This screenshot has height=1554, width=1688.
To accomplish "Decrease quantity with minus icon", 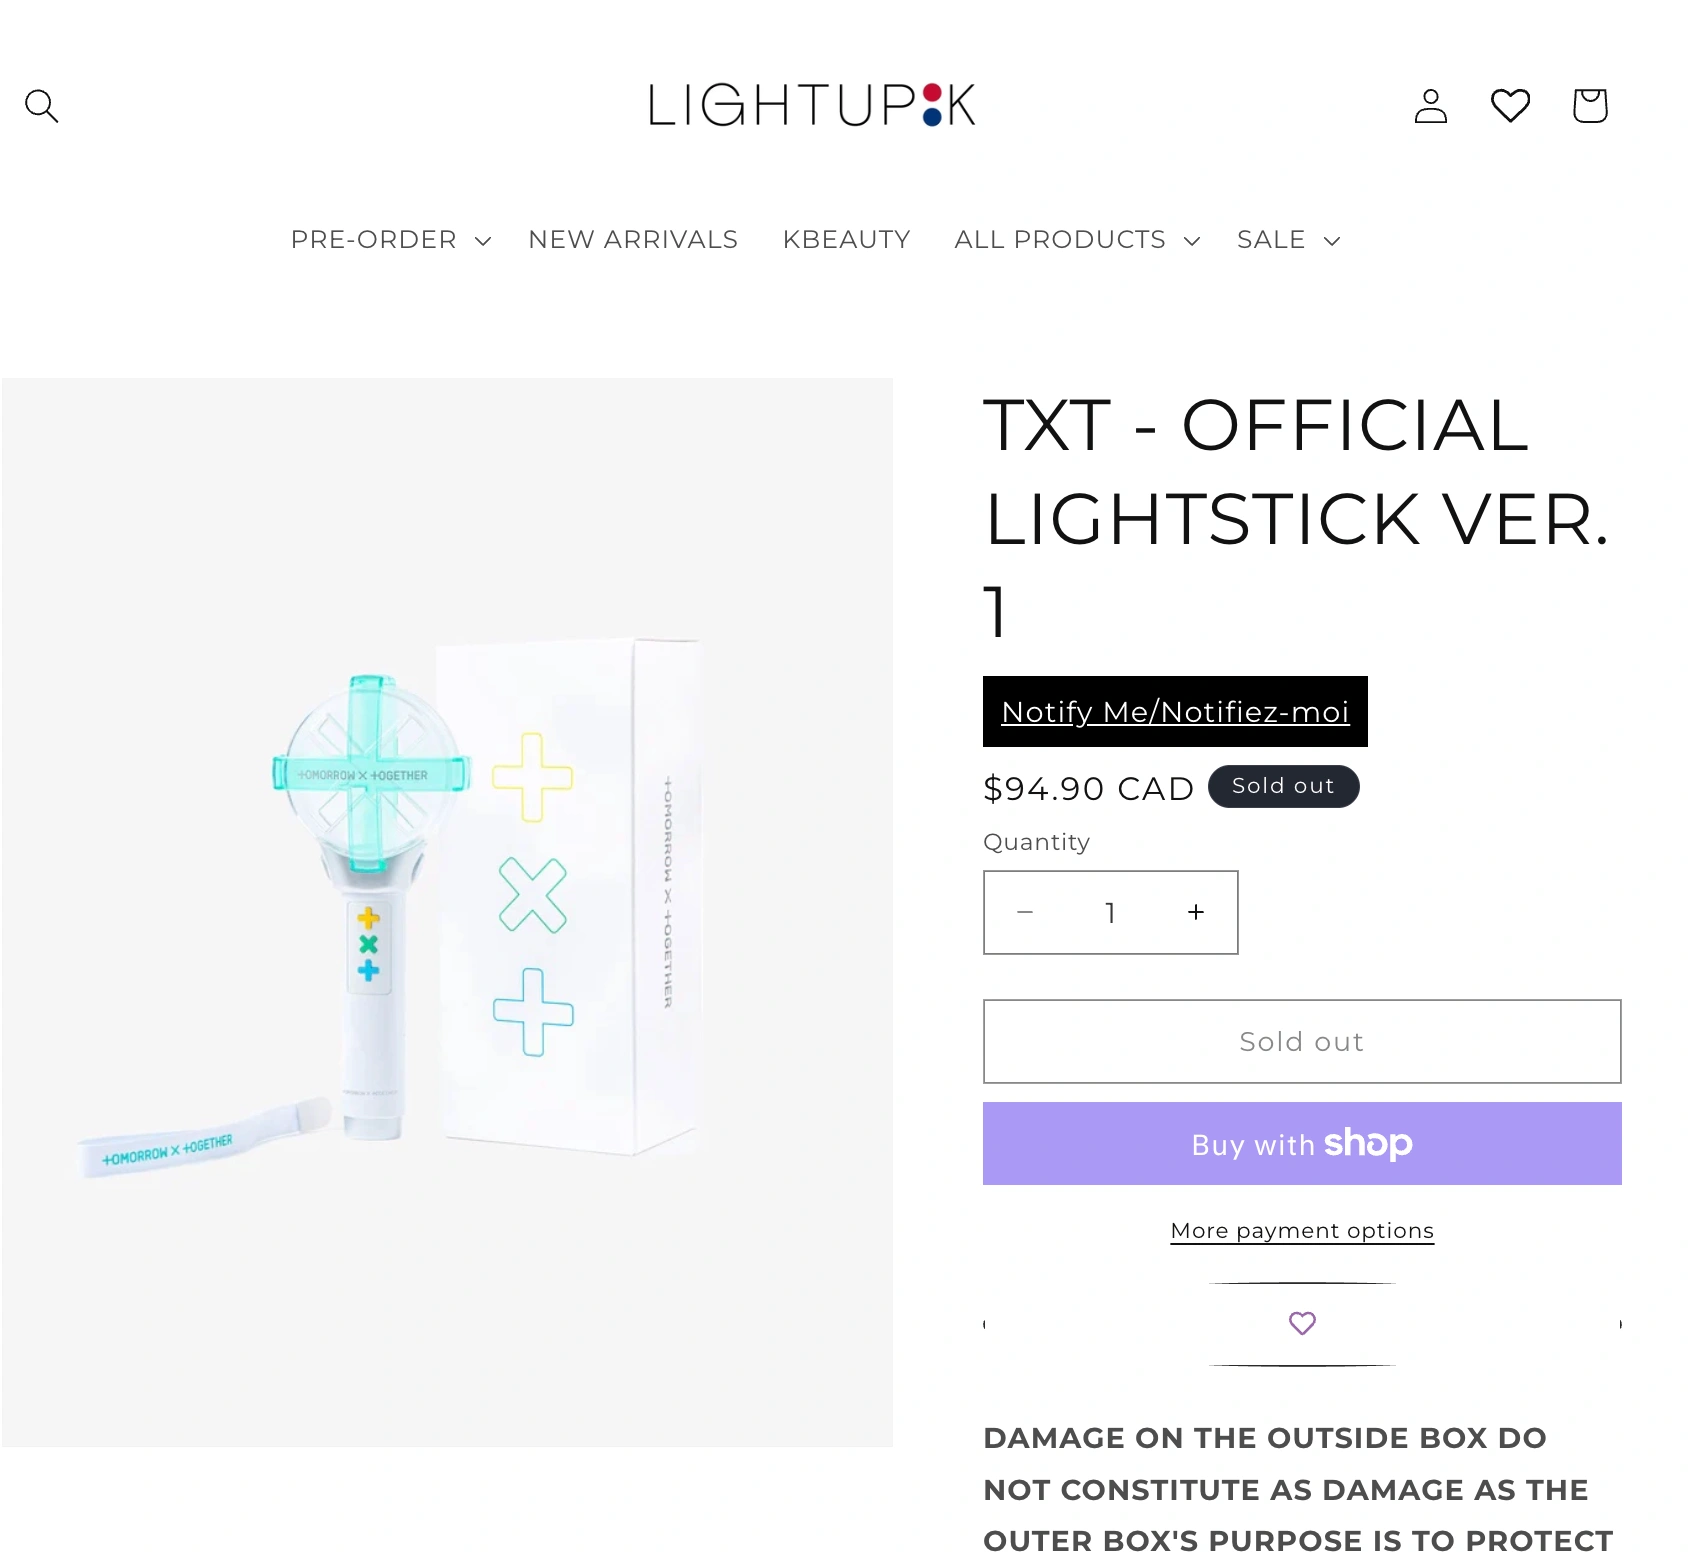I will [1025, 912].
